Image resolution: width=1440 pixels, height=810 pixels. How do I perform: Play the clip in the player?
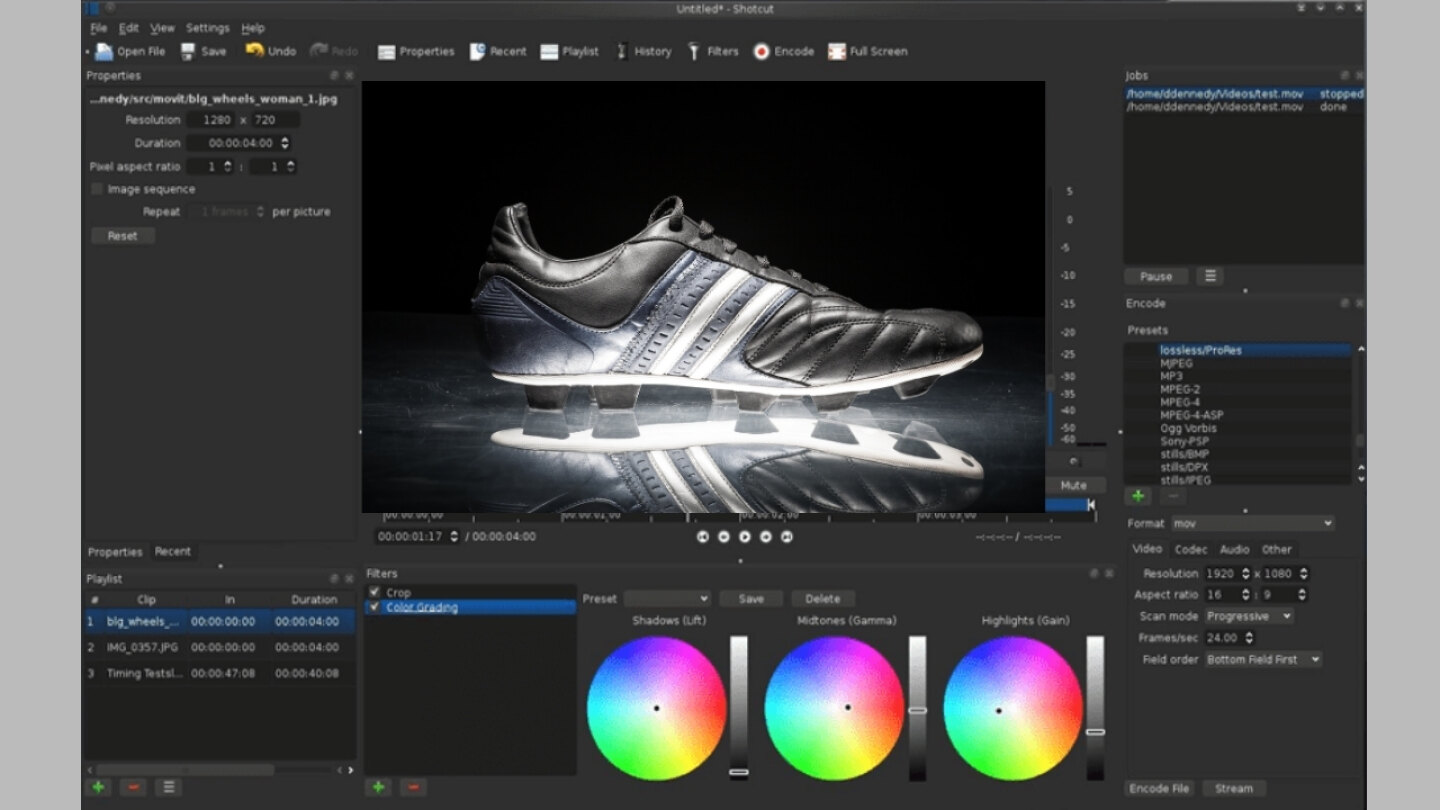coord(745,537)
